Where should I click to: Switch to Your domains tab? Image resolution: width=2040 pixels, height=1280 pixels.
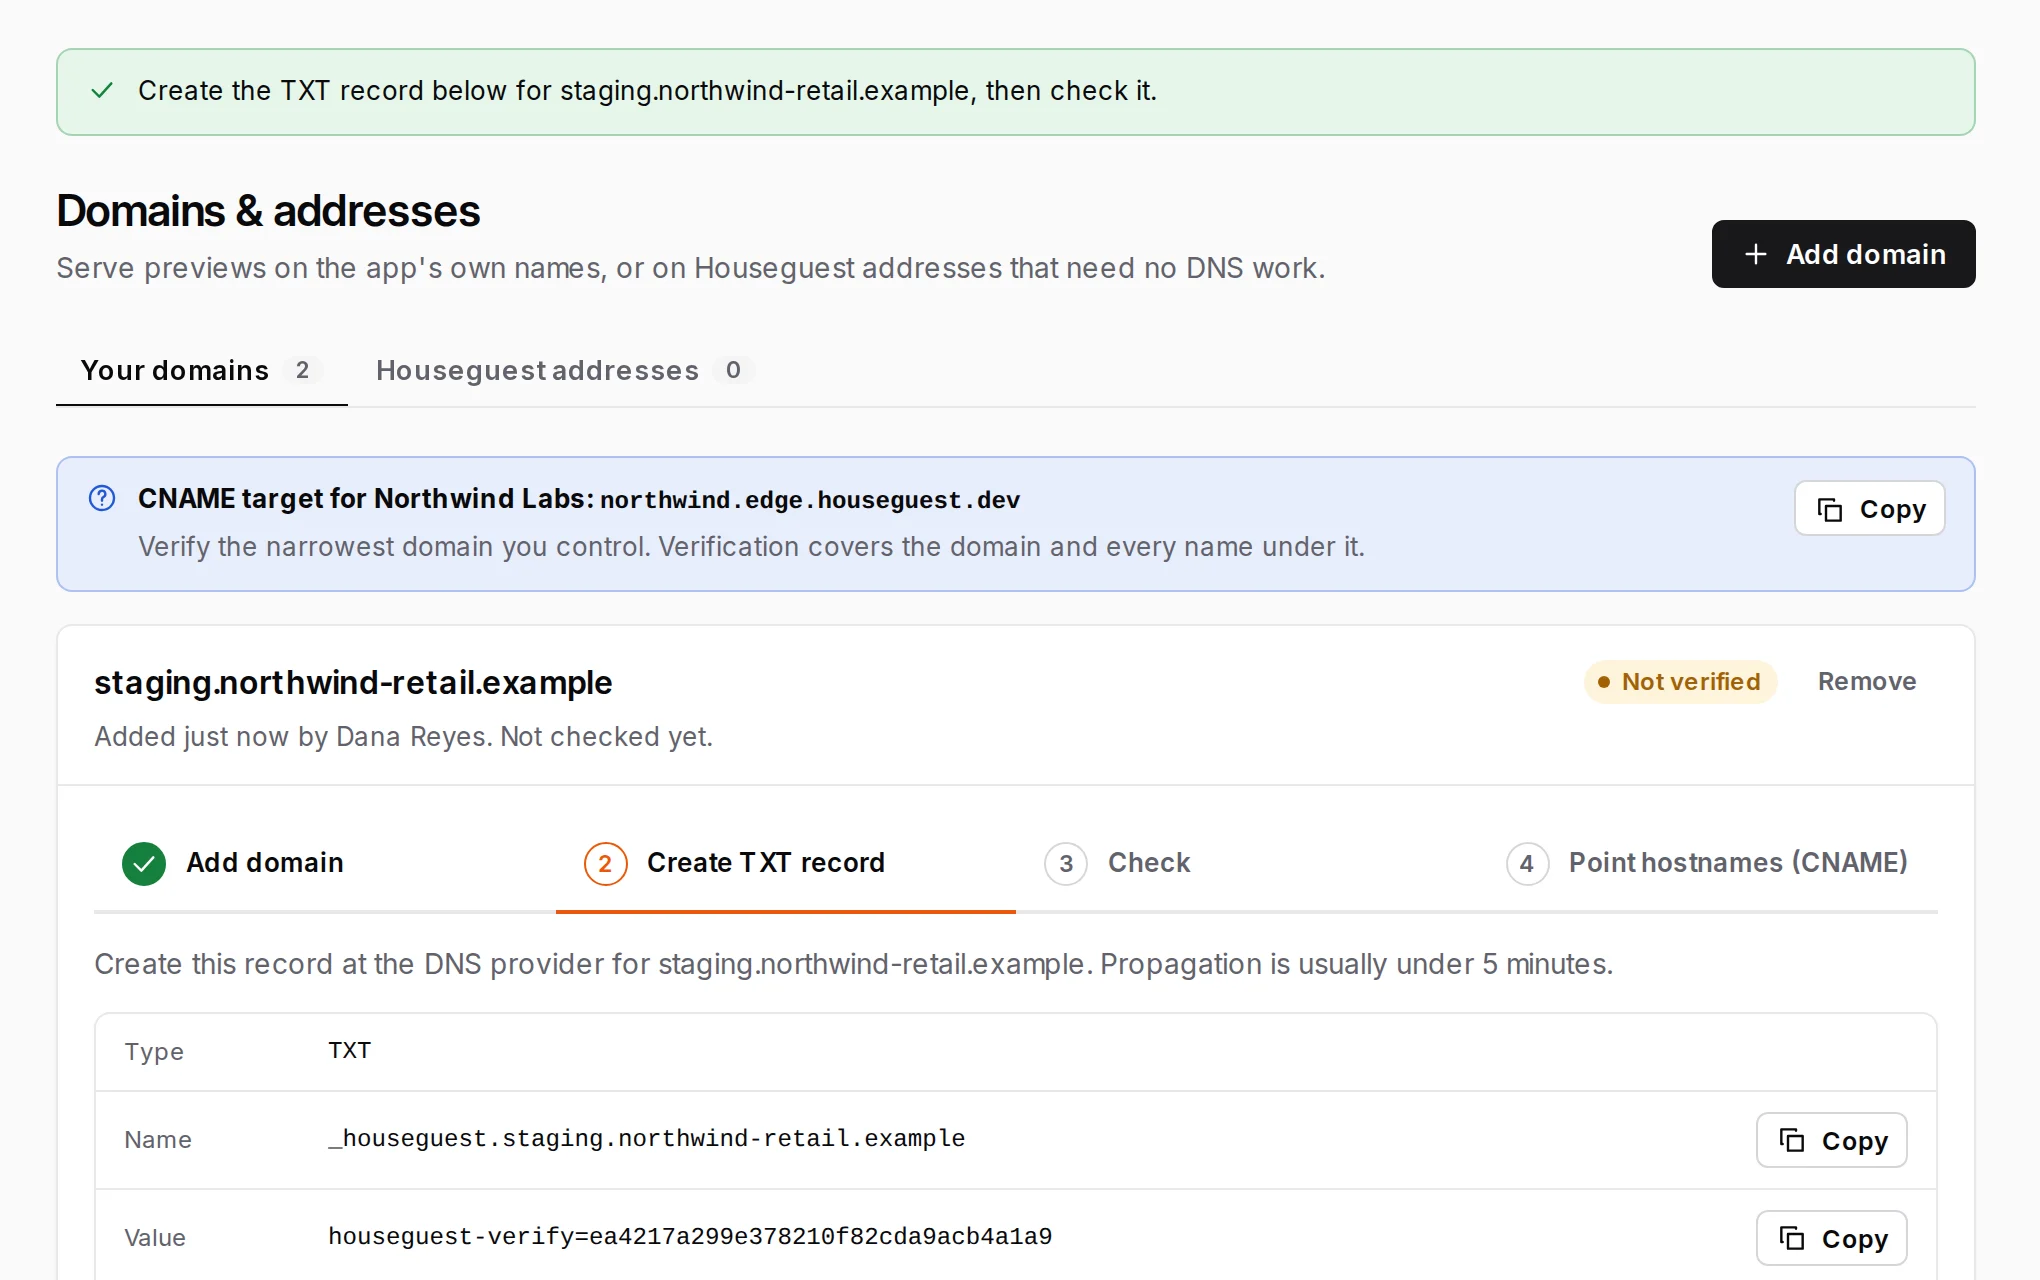(201, 370)
